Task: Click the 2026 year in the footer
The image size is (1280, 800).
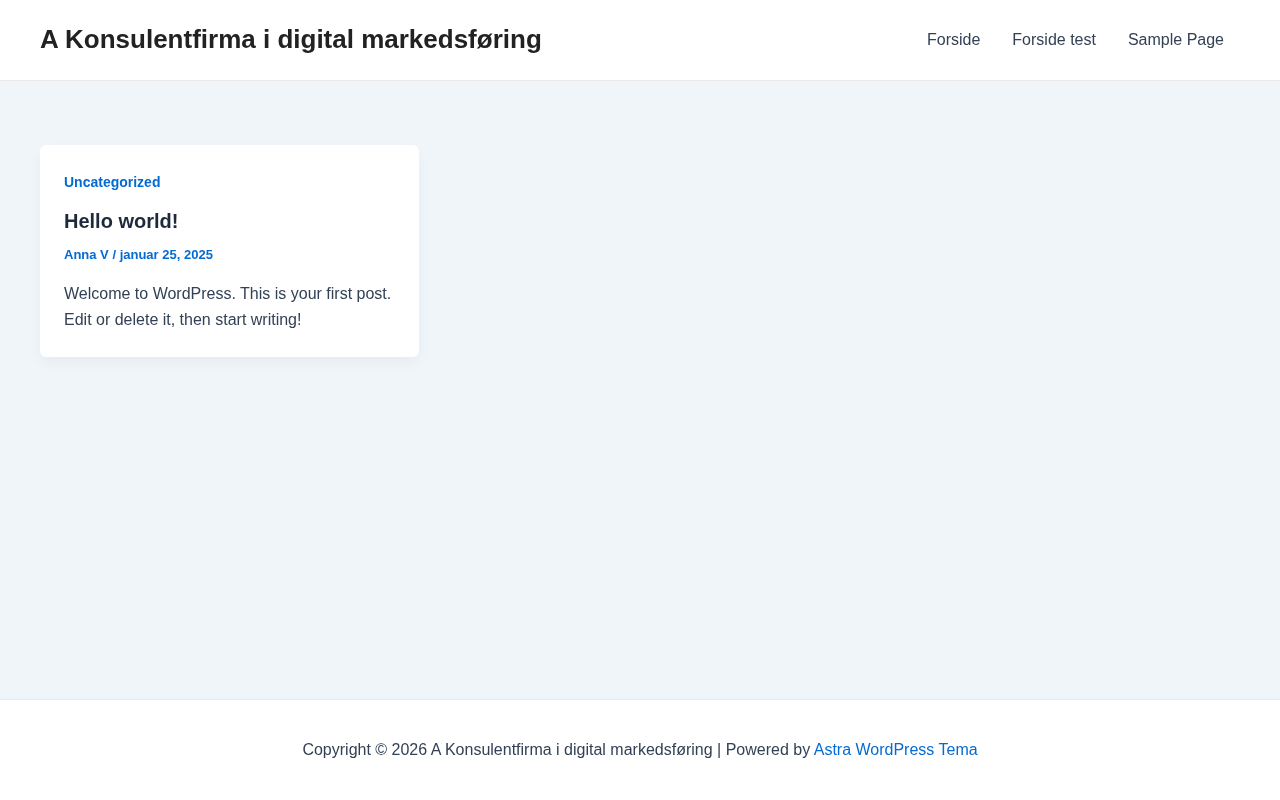Action: point(408,750)
